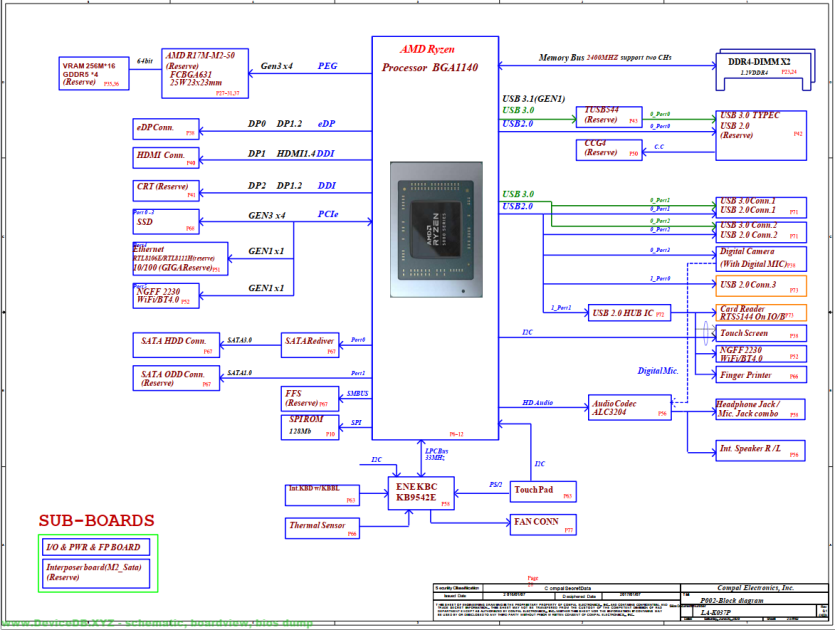This screenshot has width=835, height=630.
Task: Select the Digital Camera block
Action: (x=761, y=259)
